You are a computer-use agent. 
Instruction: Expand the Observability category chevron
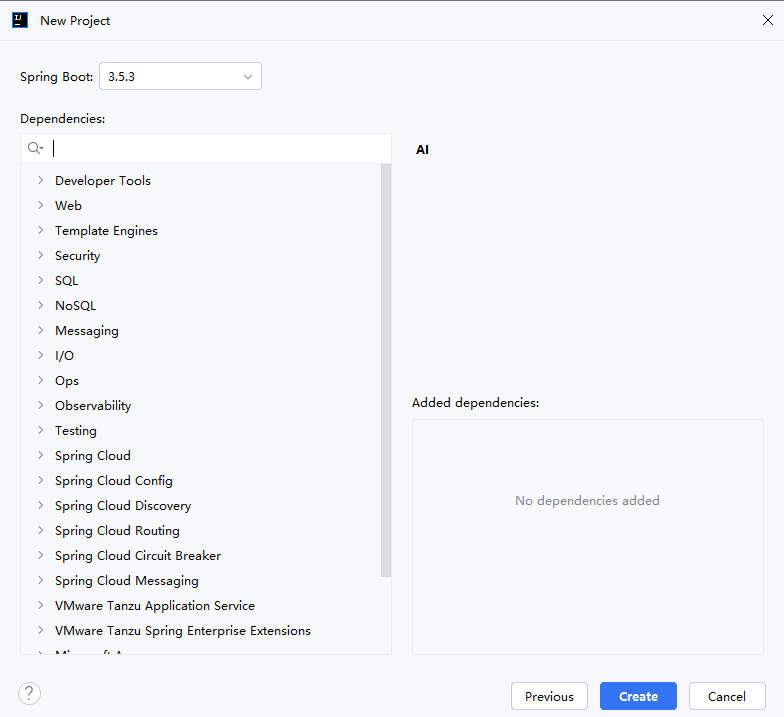point(40,405)
